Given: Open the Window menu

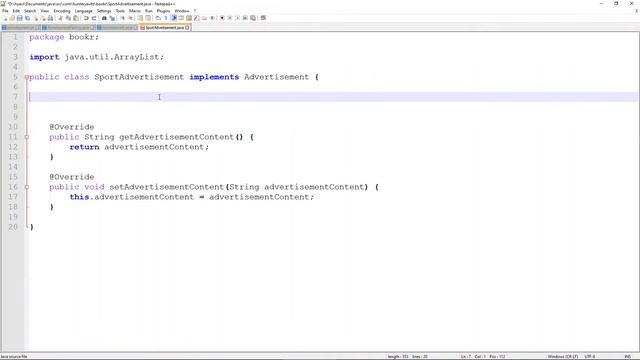Looking at the screenshot, I should (x=182, y=11).
